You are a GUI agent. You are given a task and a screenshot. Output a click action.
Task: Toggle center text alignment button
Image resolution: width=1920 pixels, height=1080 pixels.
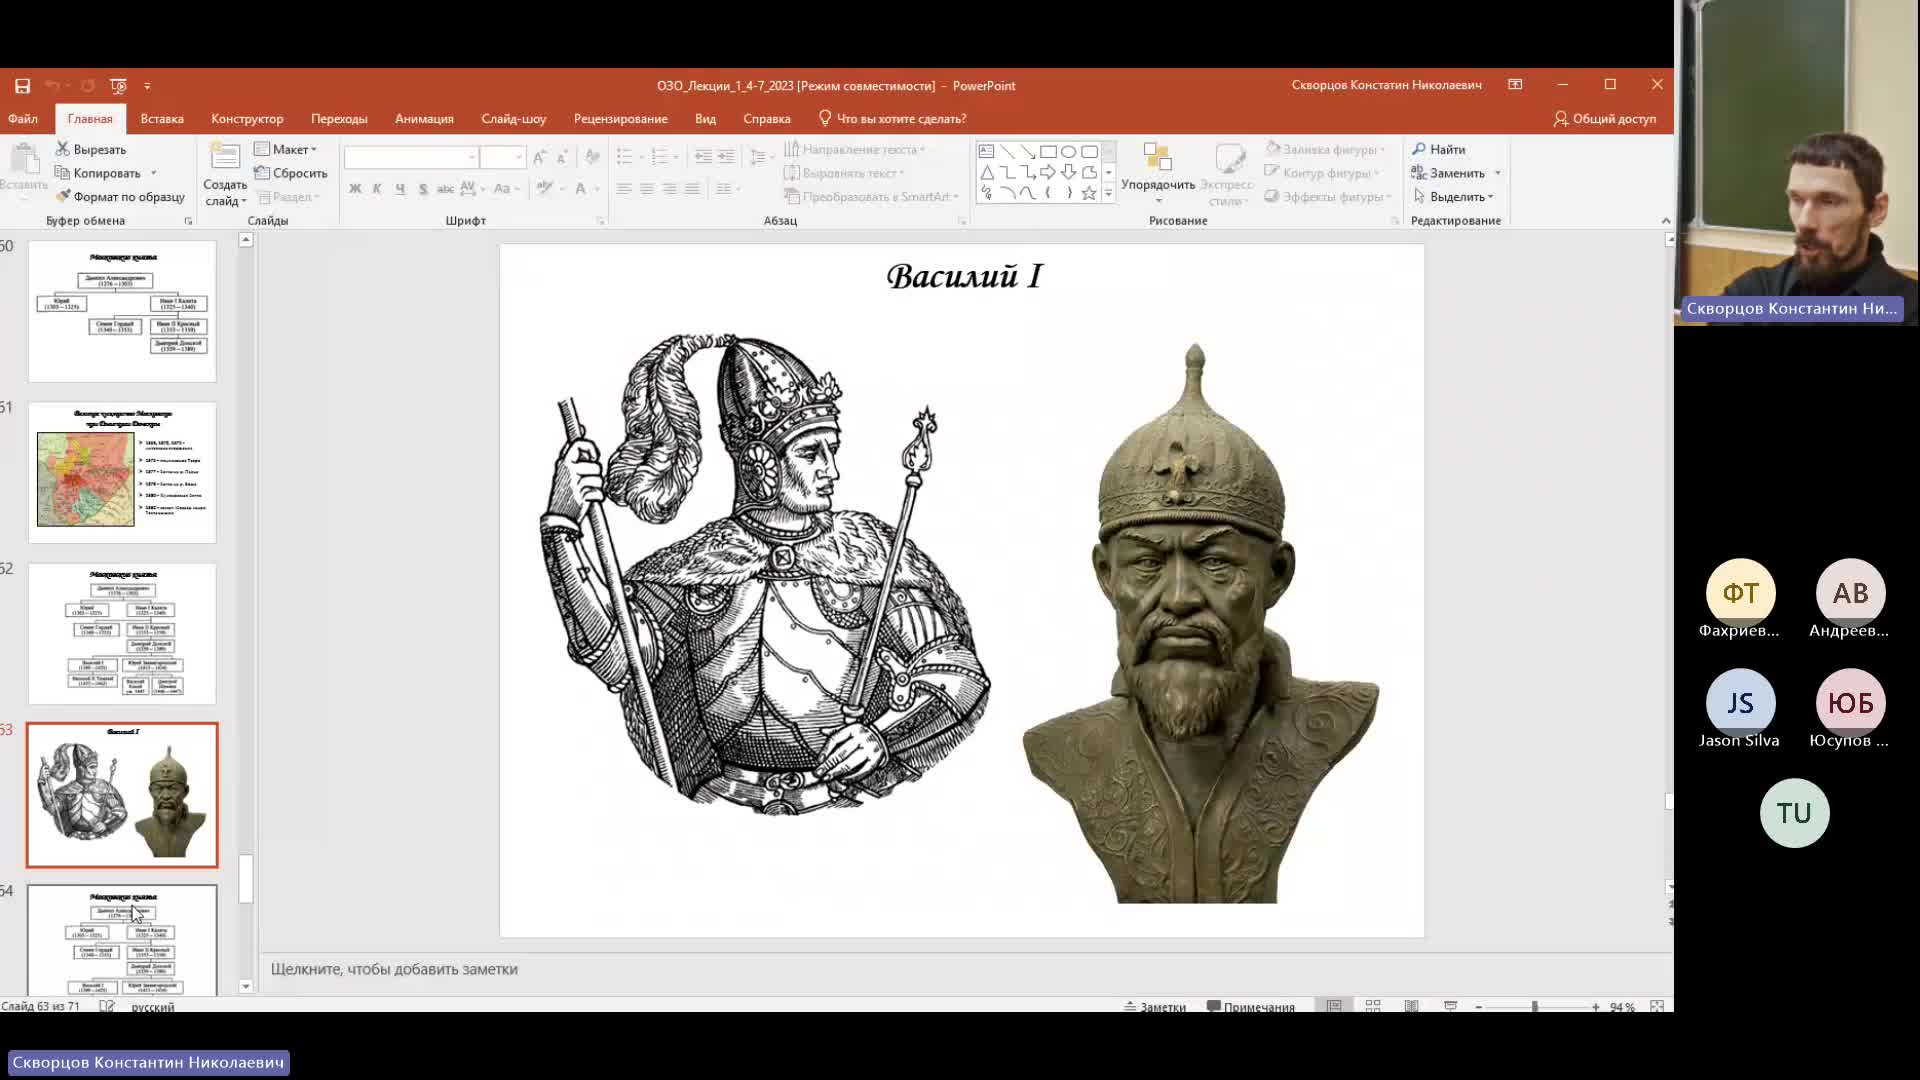646,188
